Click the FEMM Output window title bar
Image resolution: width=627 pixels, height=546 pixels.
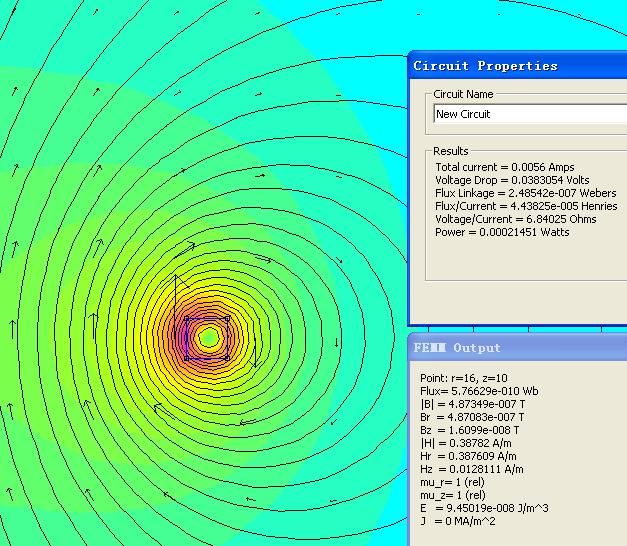pos(518,347)
